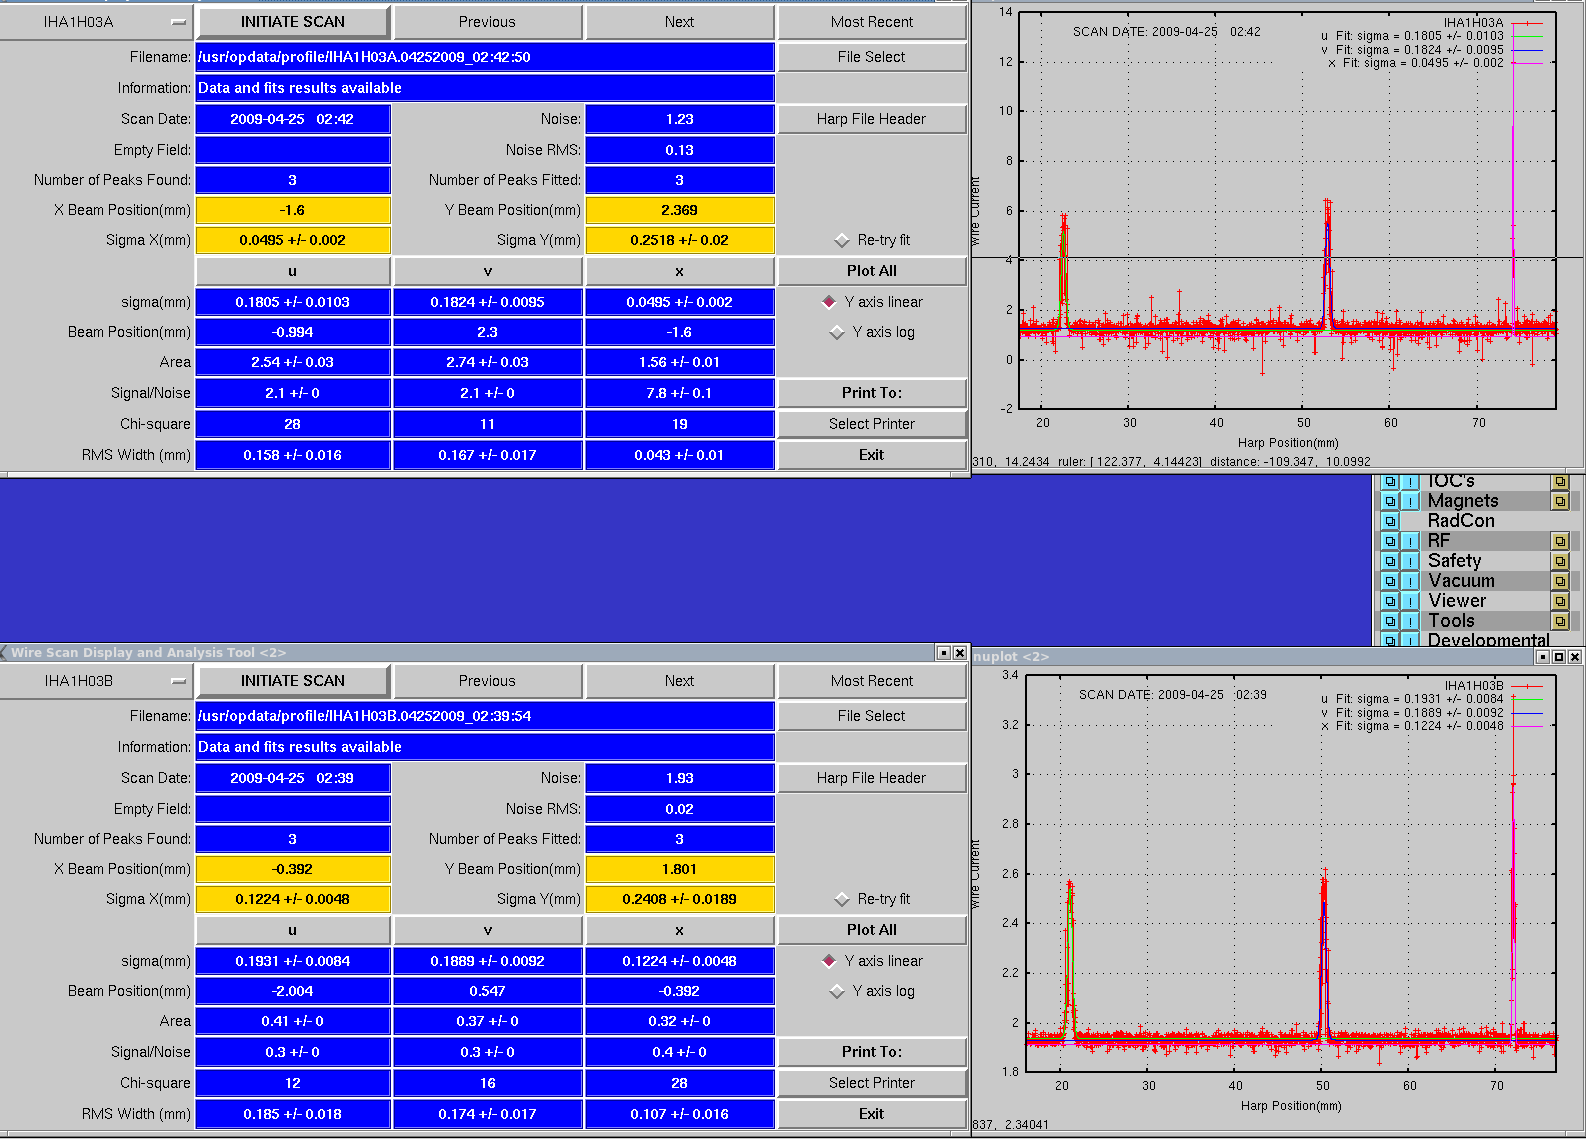Click the tan window icon beside Safety
This screenshot has width=1586, height=1139.
point(1560,561)
